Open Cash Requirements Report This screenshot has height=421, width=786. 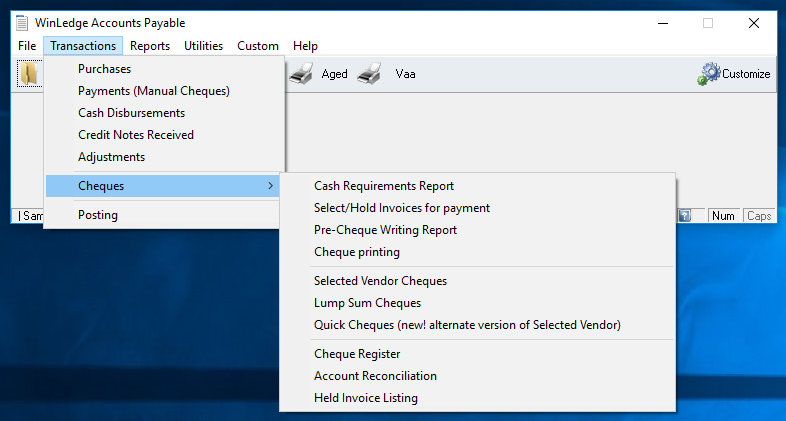pyautogui.click(x=384, y=186)
